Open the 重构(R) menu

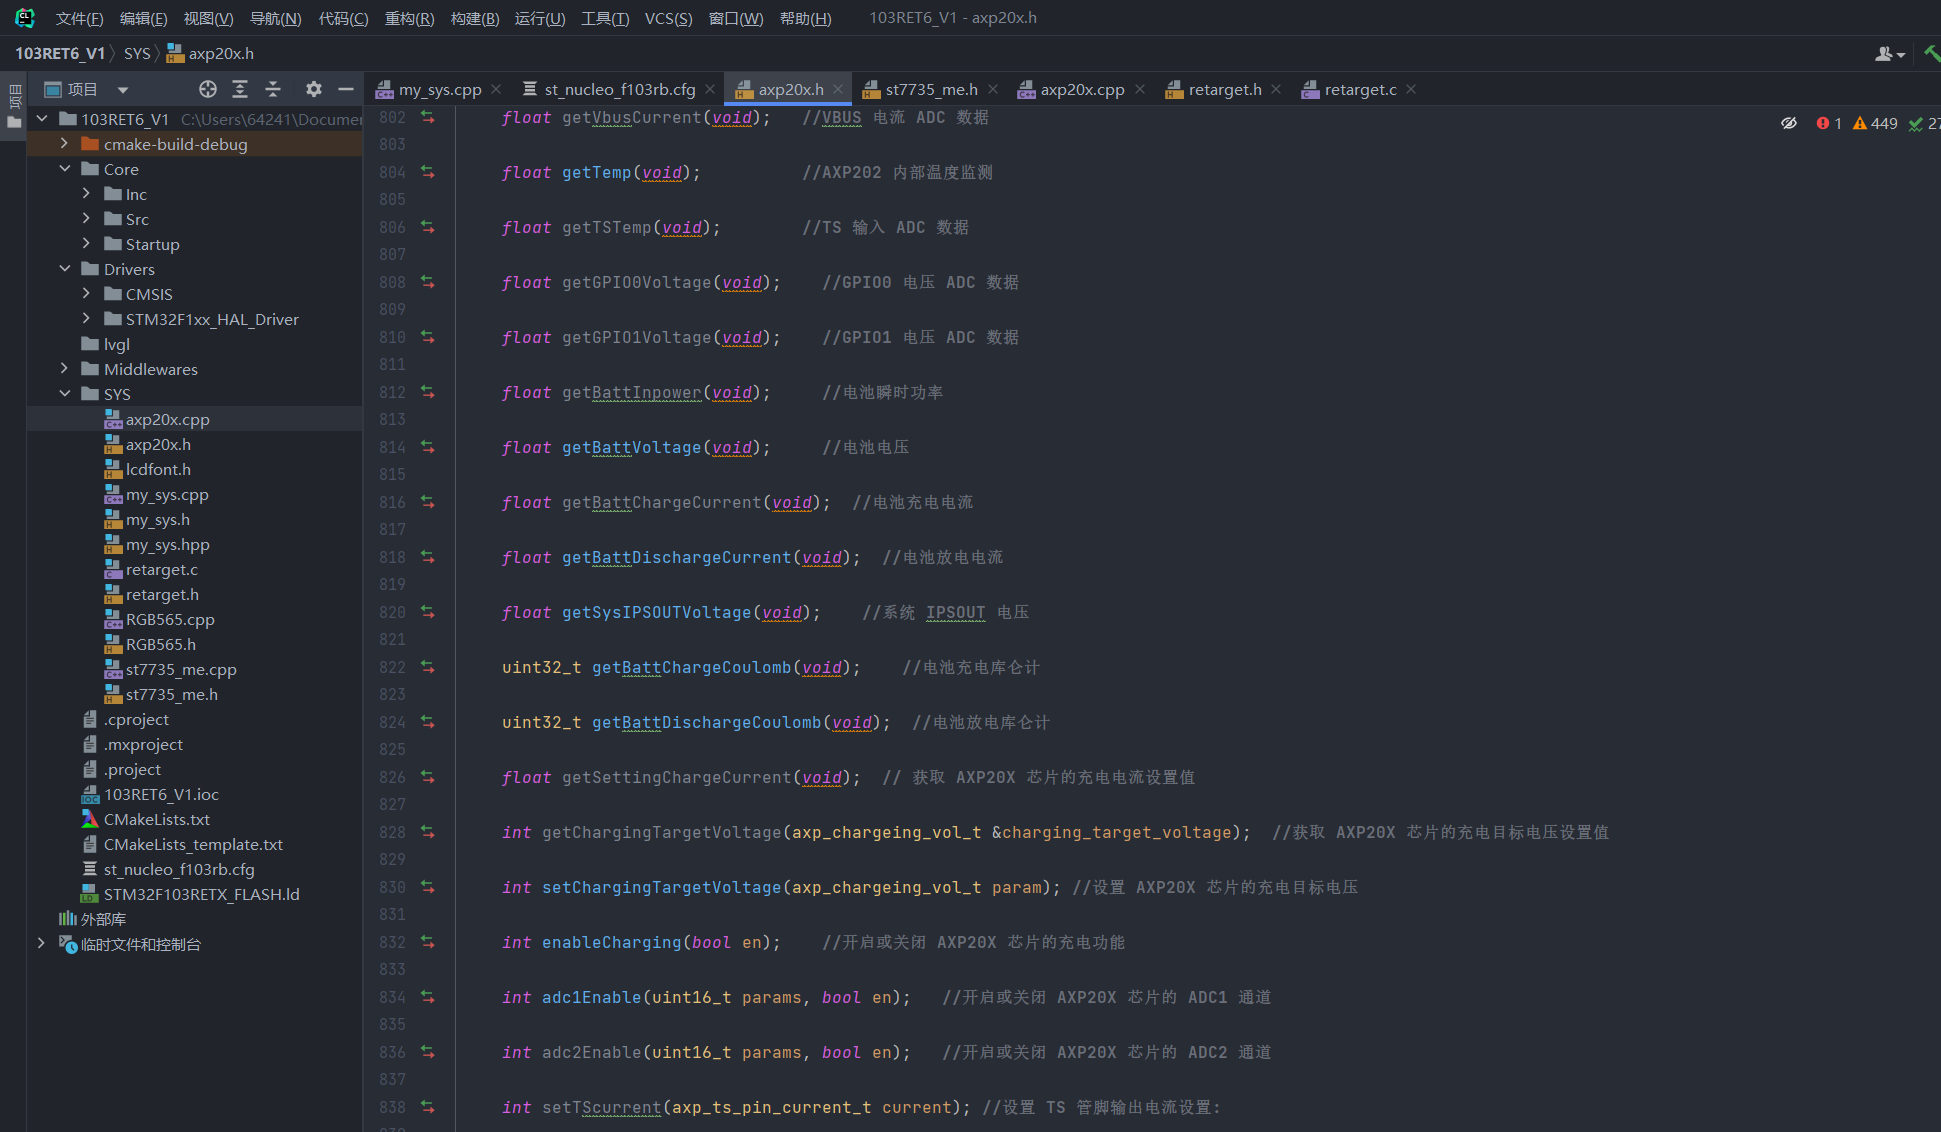(x=409, y=18)
